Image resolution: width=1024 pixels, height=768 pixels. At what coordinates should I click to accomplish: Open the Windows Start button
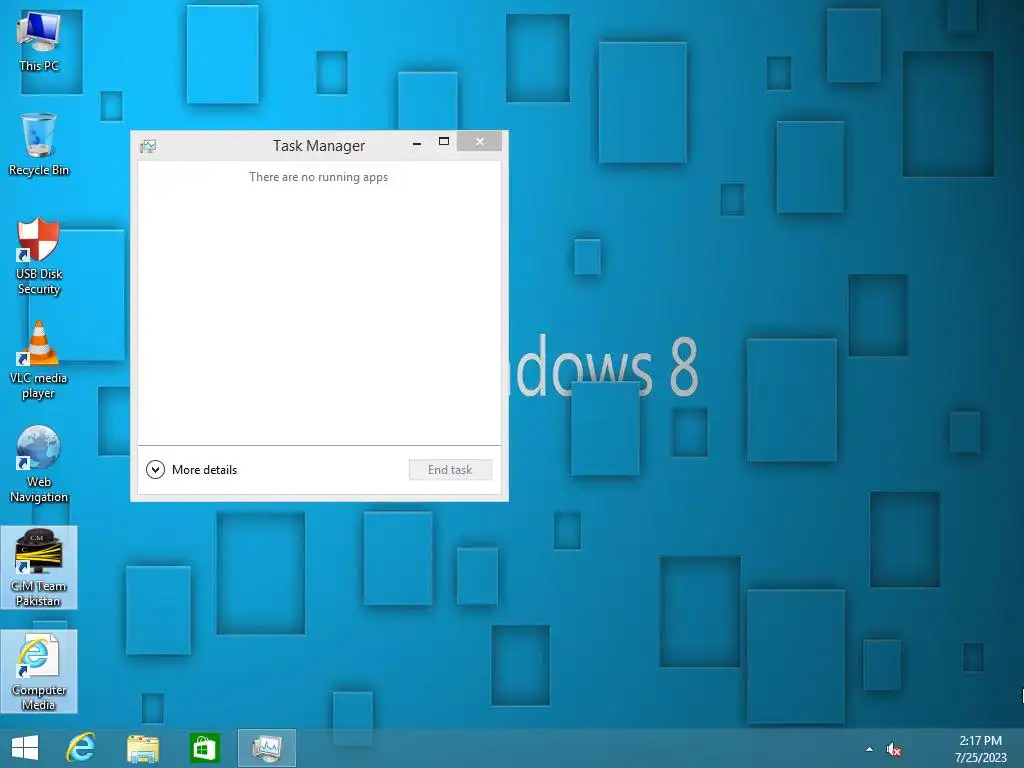(25, 748)
